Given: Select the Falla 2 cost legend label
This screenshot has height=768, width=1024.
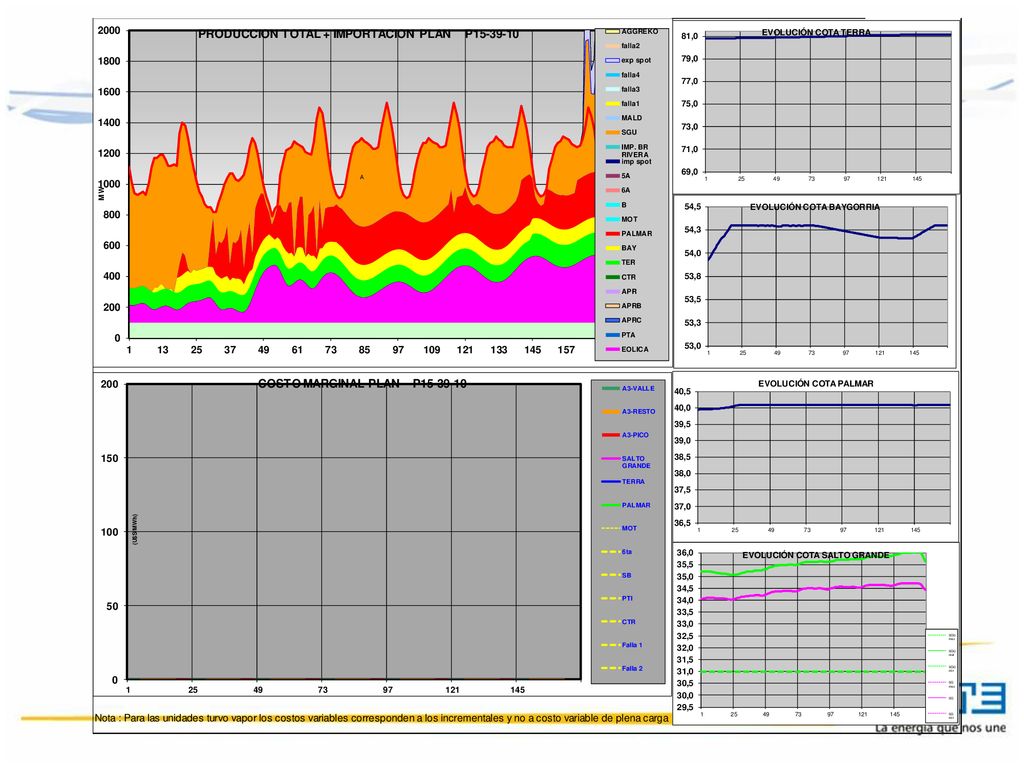Looking at the screenshot, I should click(x=632, y=669).
